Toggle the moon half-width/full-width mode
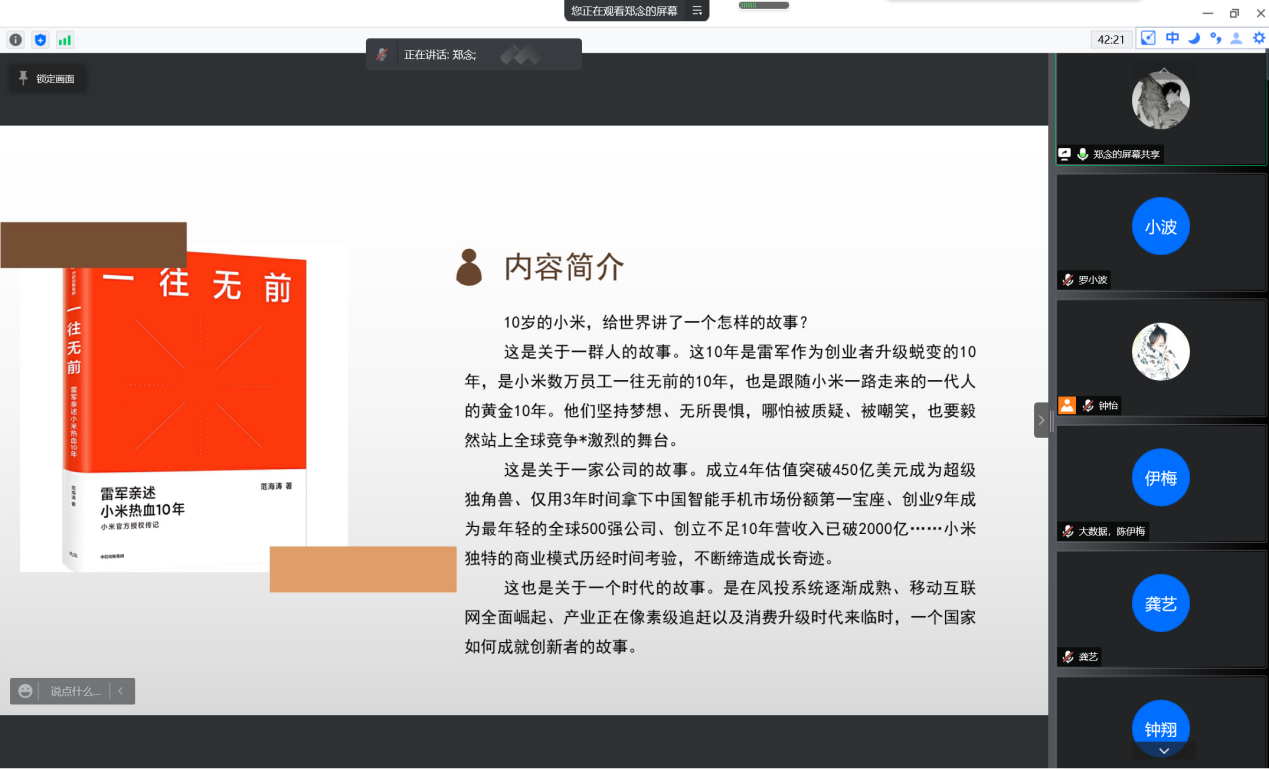 [x=1194, y=38]
